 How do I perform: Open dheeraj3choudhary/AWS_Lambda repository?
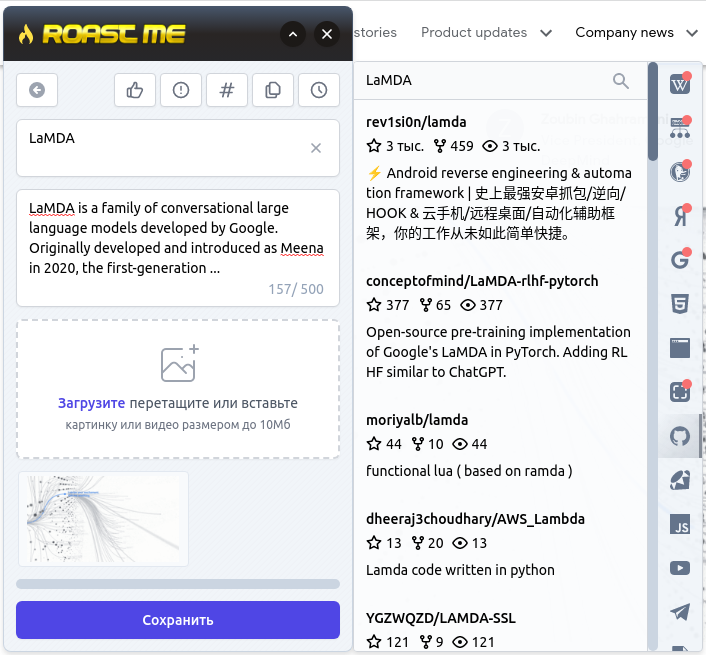point(475,519)
